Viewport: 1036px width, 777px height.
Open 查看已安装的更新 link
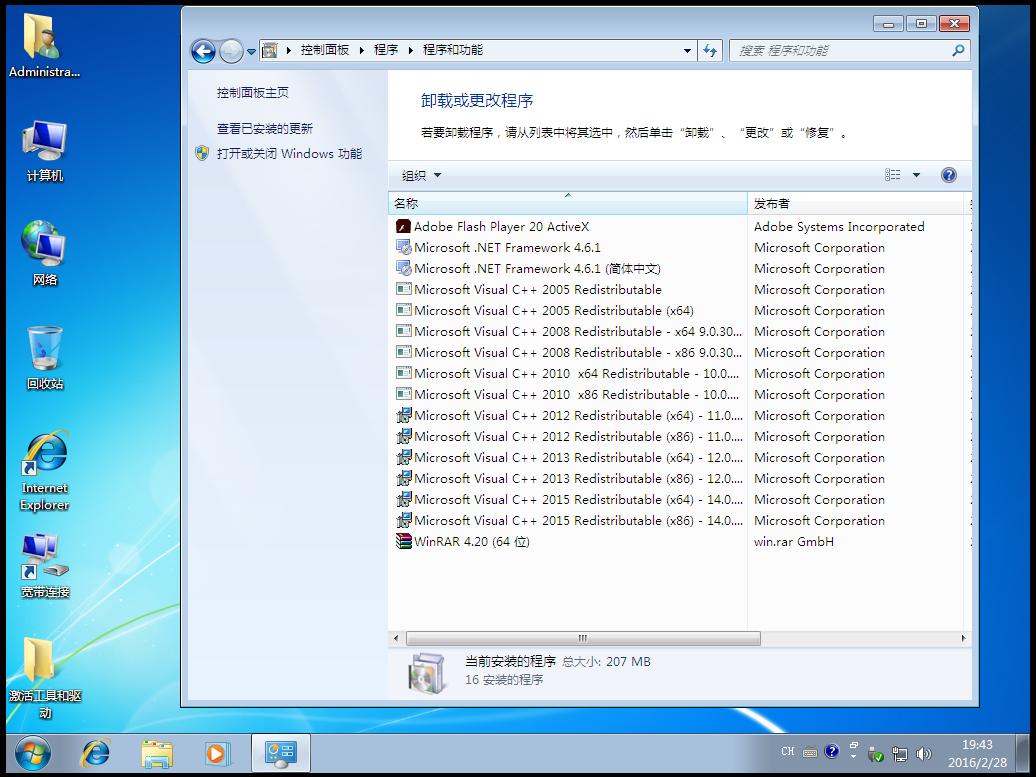point(264,128)
